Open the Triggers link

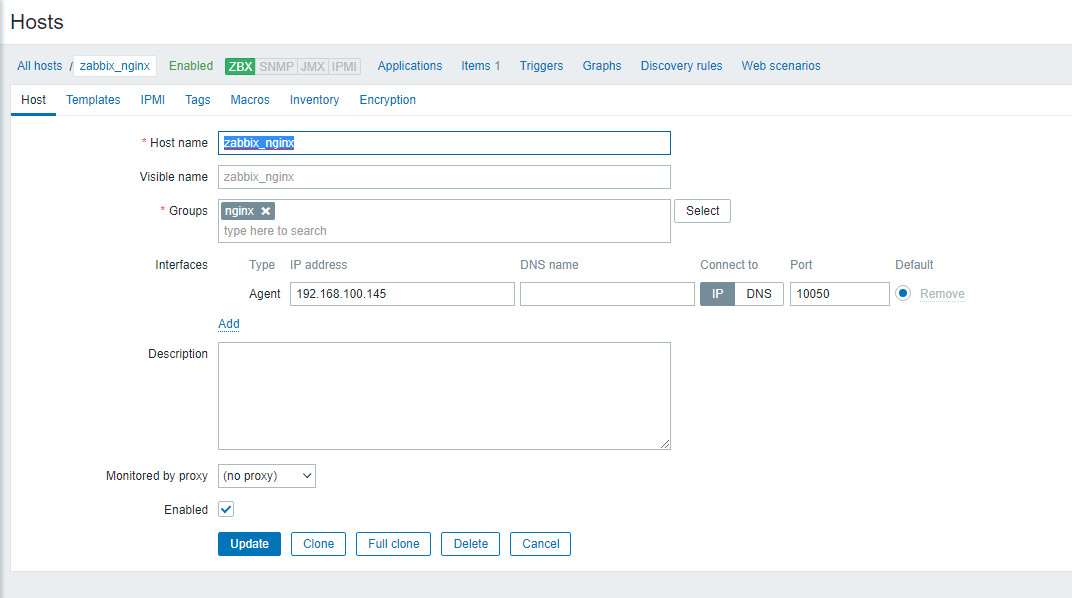point(541,66)
